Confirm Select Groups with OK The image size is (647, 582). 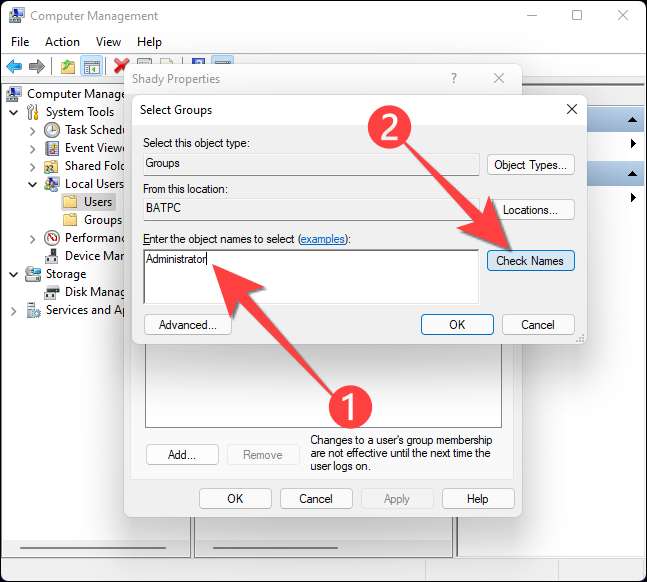[x=457, y=325]
